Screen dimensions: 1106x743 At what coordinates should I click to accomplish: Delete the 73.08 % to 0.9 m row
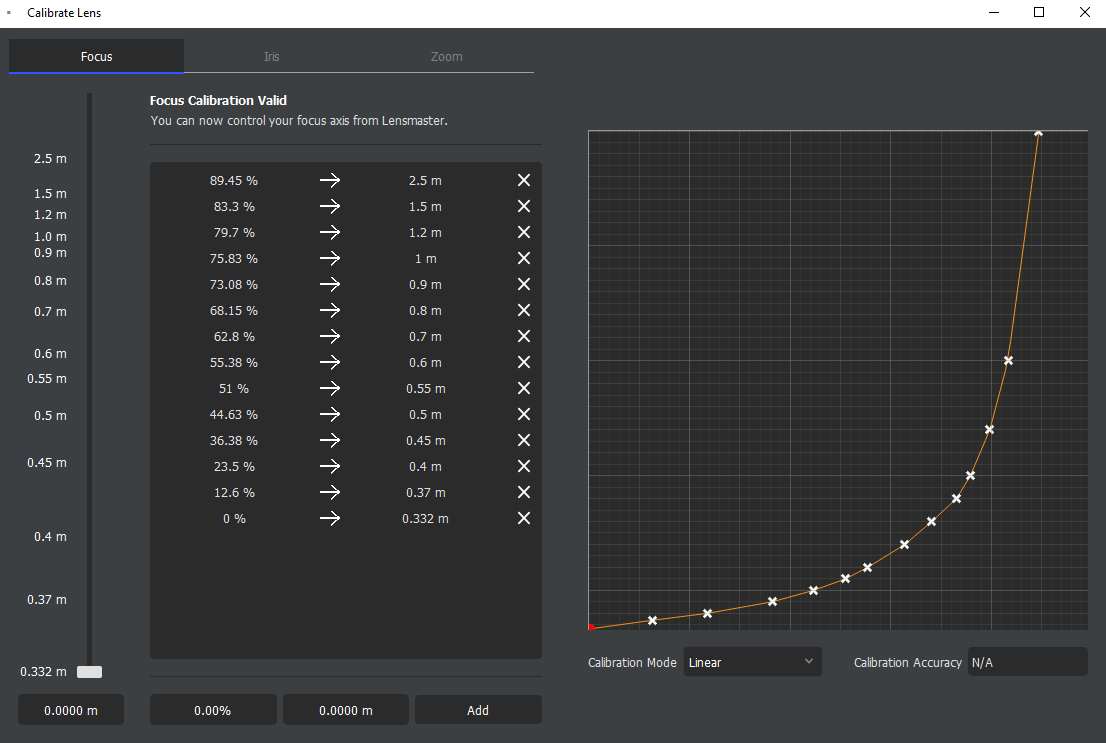point(523,284)
